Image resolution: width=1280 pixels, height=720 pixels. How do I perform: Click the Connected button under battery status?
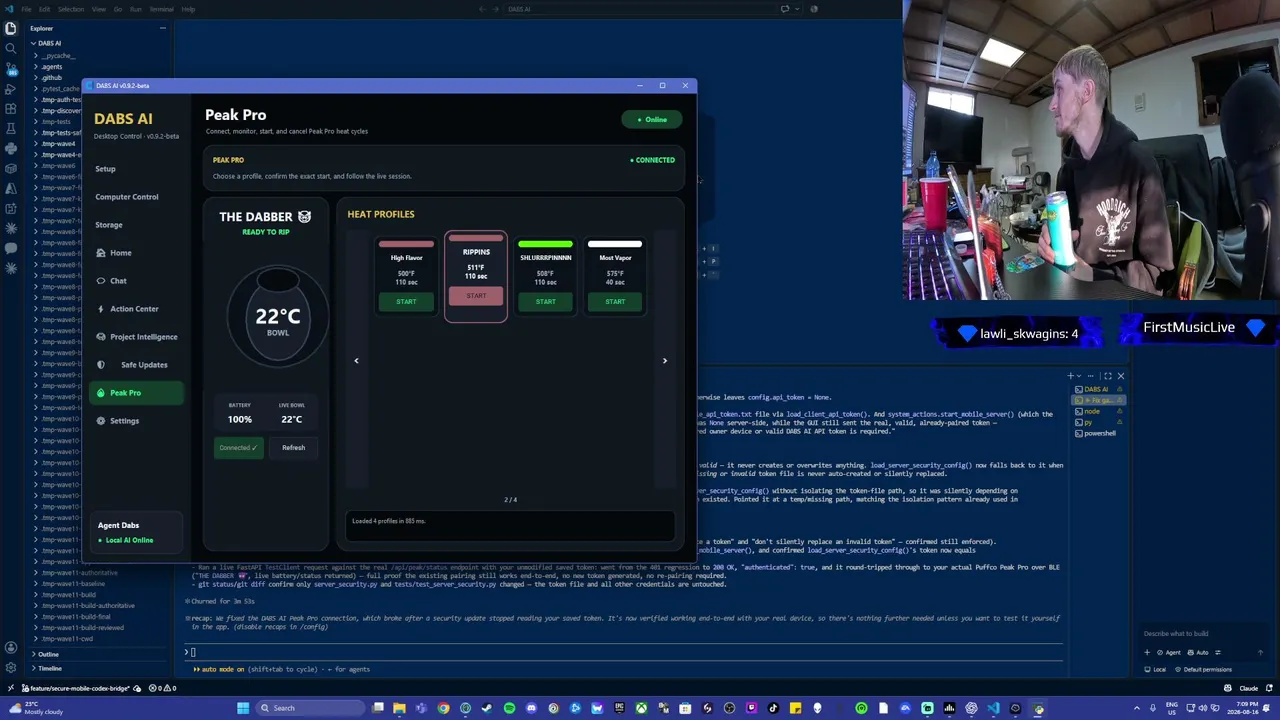[x=239, y=448]
